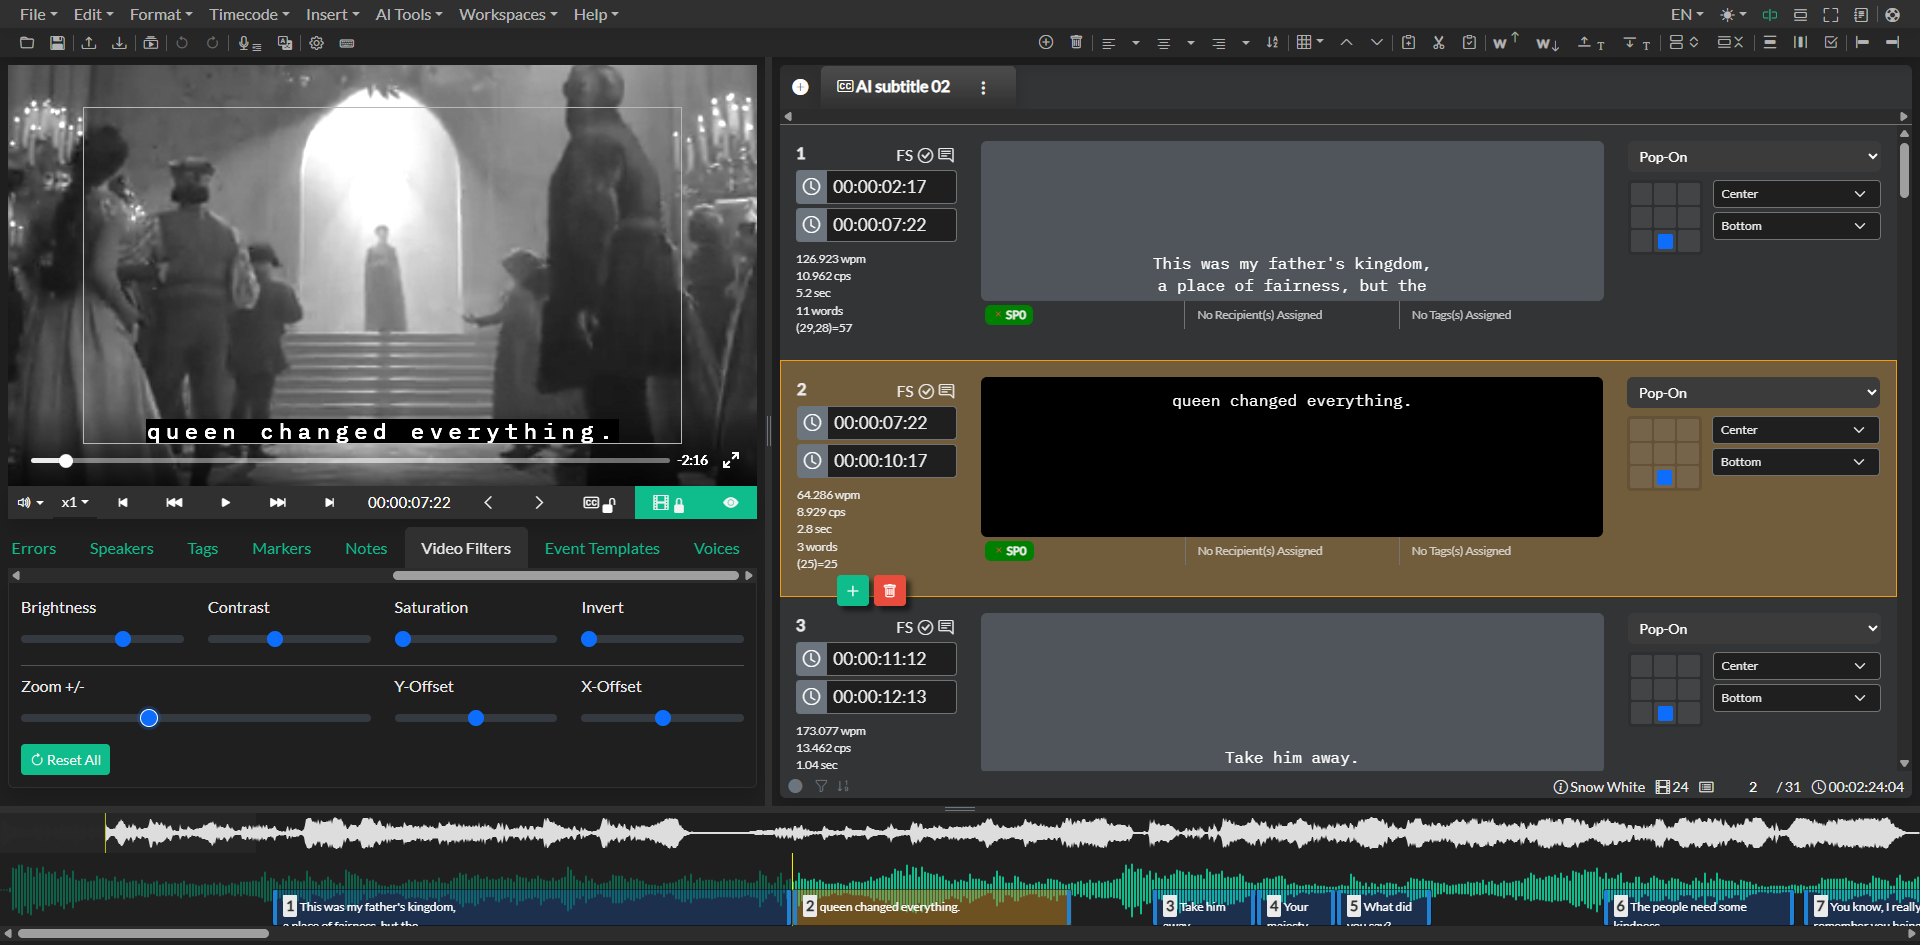Toggle the approval checkmark on event 2
This screenshot has width=1920, height=945.
tap(926, 391)
